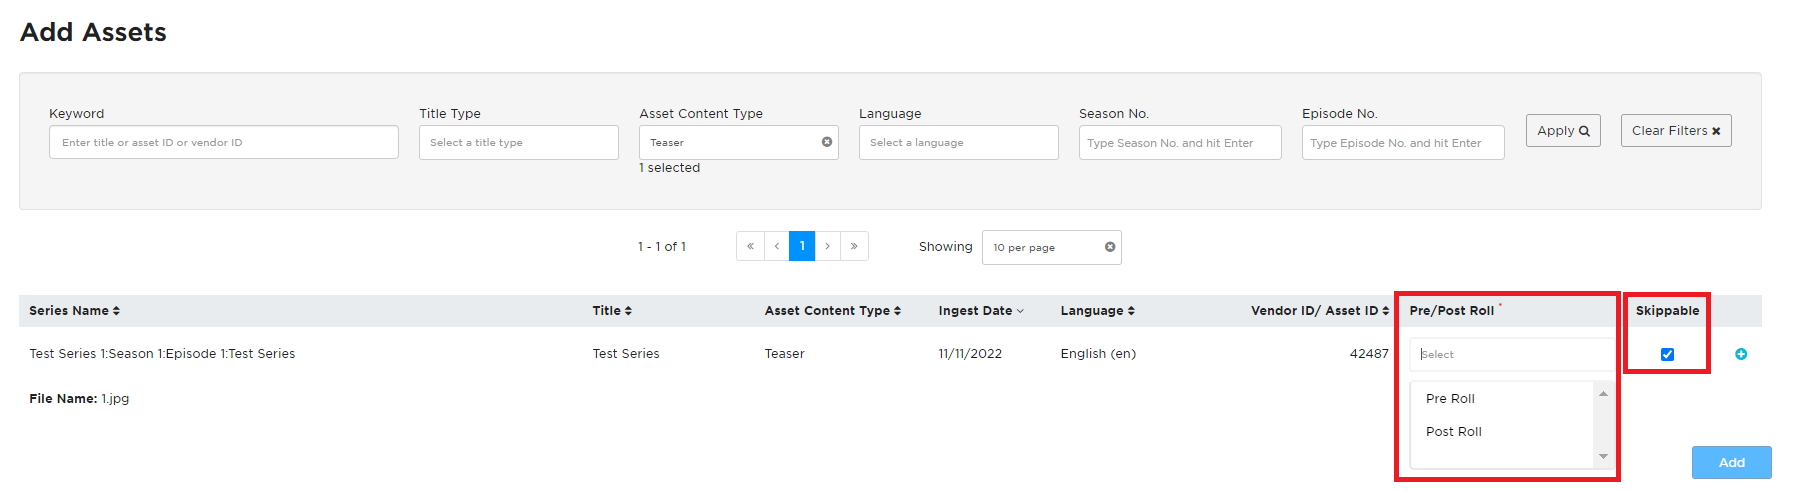The height and width of the screenshot is (491, 1793).
Task: Clear the 10 per page selection
Action: (x=1110, y=247)
